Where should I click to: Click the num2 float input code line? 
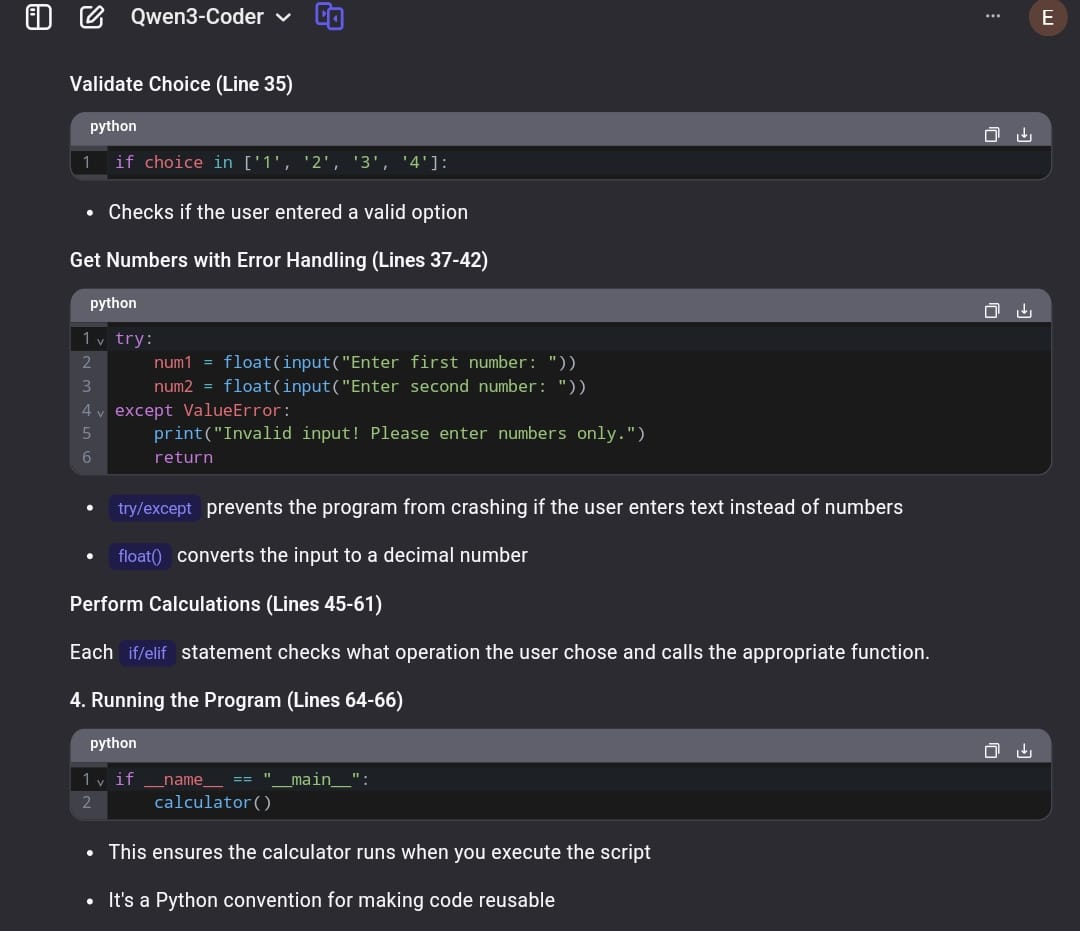click(x=370, y=386)
